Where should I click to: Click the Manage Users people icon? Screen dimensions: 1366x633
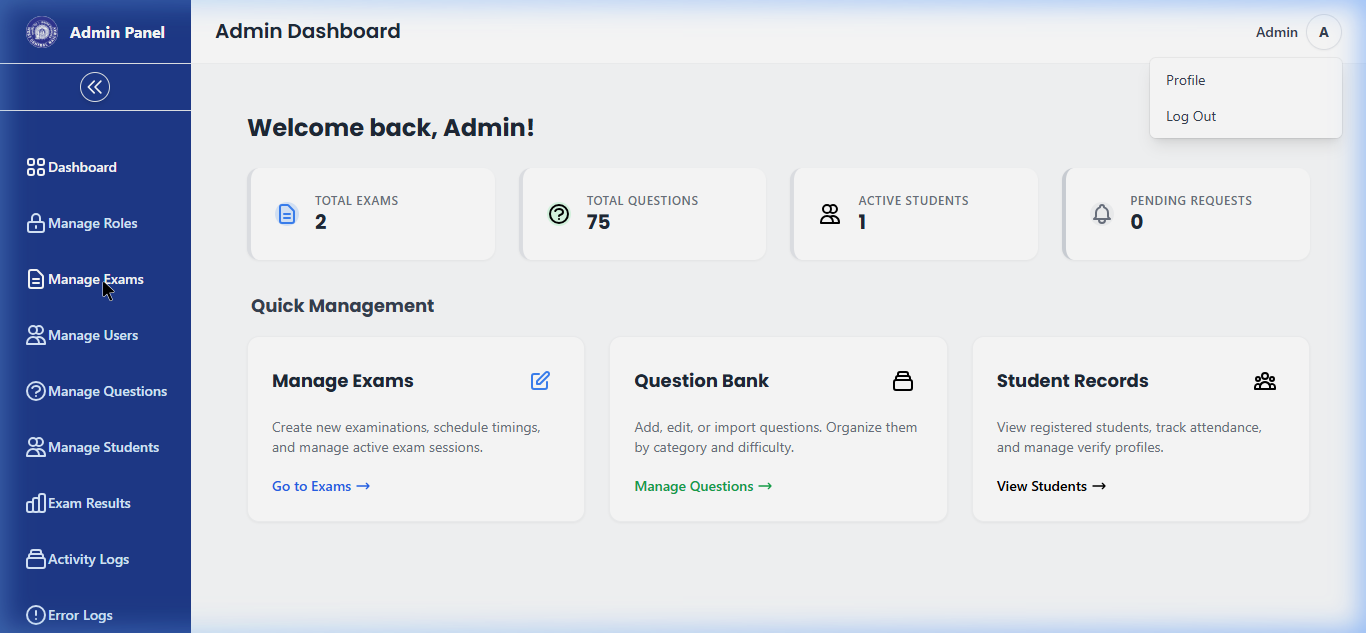(36, 335)
